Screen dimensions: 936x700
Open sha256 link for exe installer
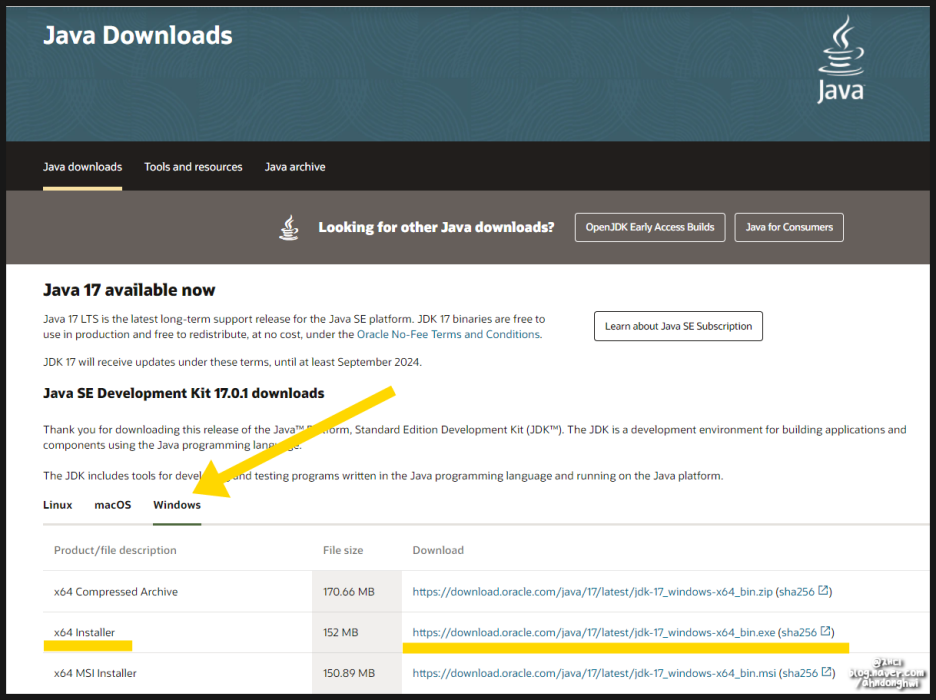[x=799, y=633]
